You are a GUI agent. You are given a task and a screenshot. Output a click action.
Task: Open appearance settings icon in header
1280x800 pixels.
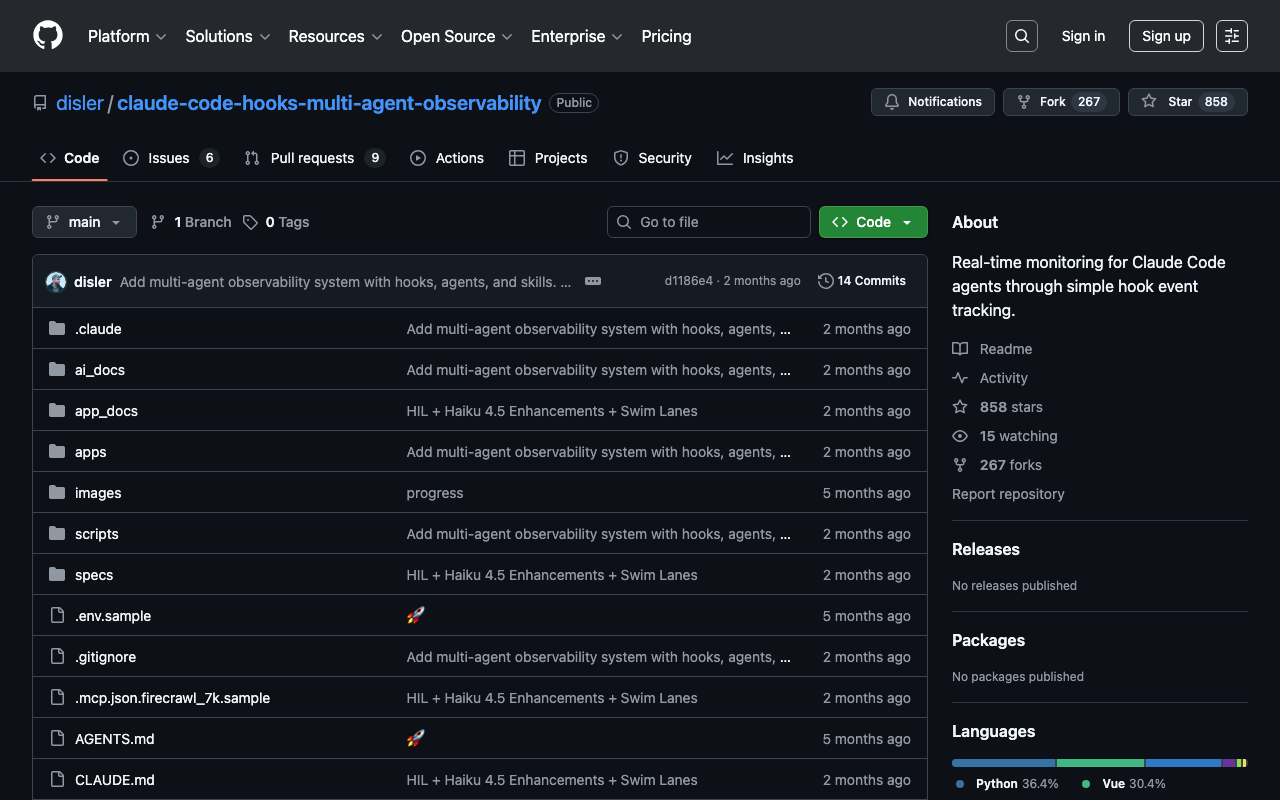1231,36
